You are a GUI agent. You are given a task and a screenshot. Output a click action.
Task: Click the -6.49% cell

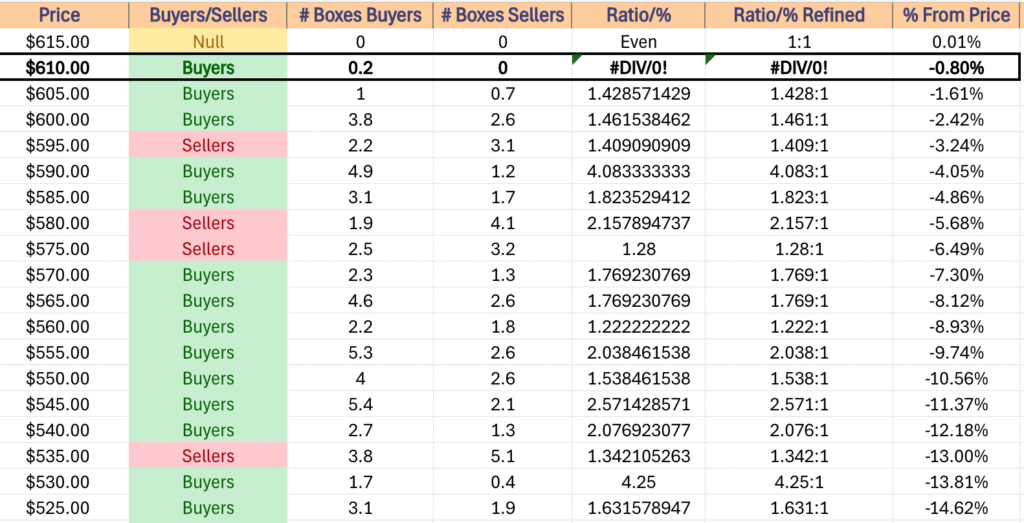point(958,249)
